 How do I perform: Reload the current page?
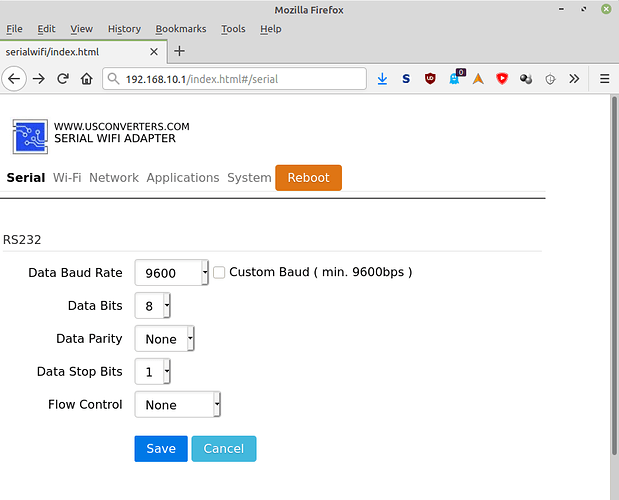pos(63,79)
